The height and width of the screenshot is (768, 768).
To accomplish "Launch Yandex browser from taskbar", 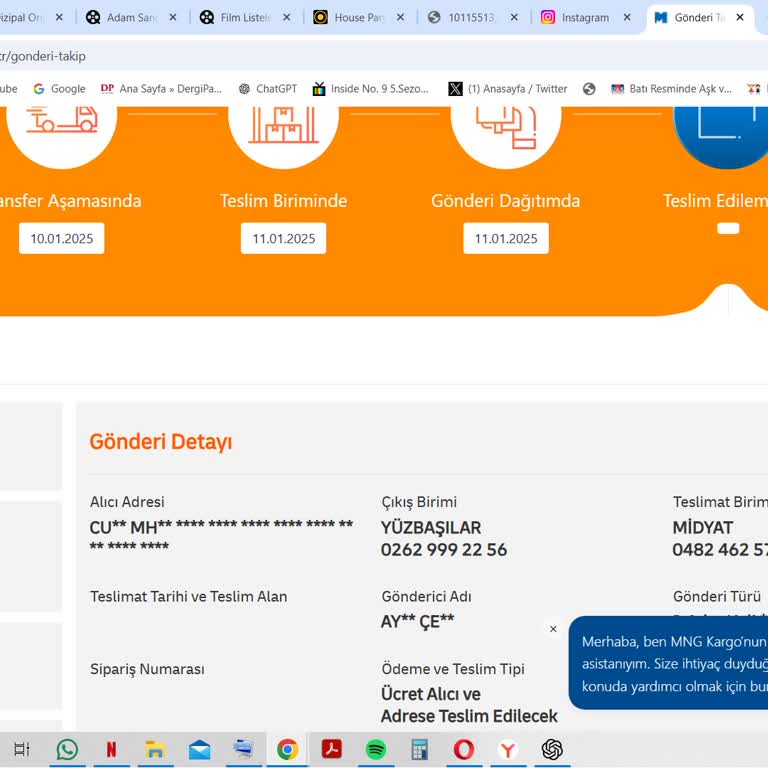I will click(508, 749).
